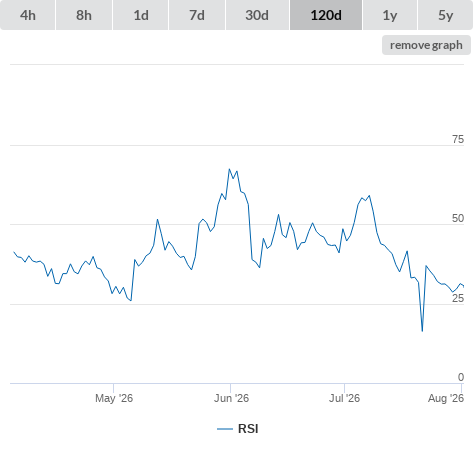Choose the 7d range tab

click(197, 15)
